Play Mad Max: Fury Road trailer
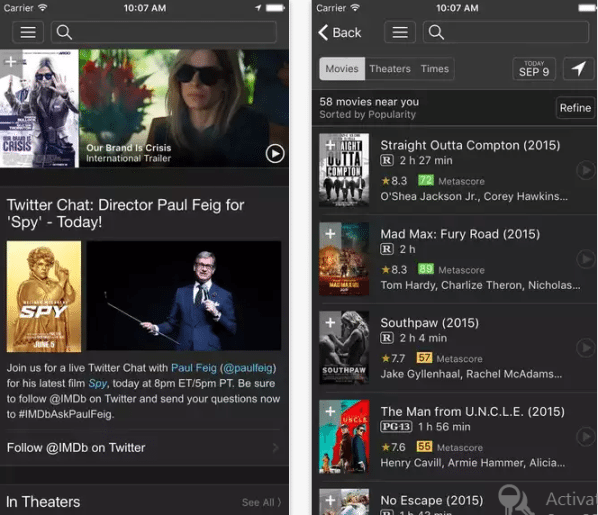 click(585, 259)
